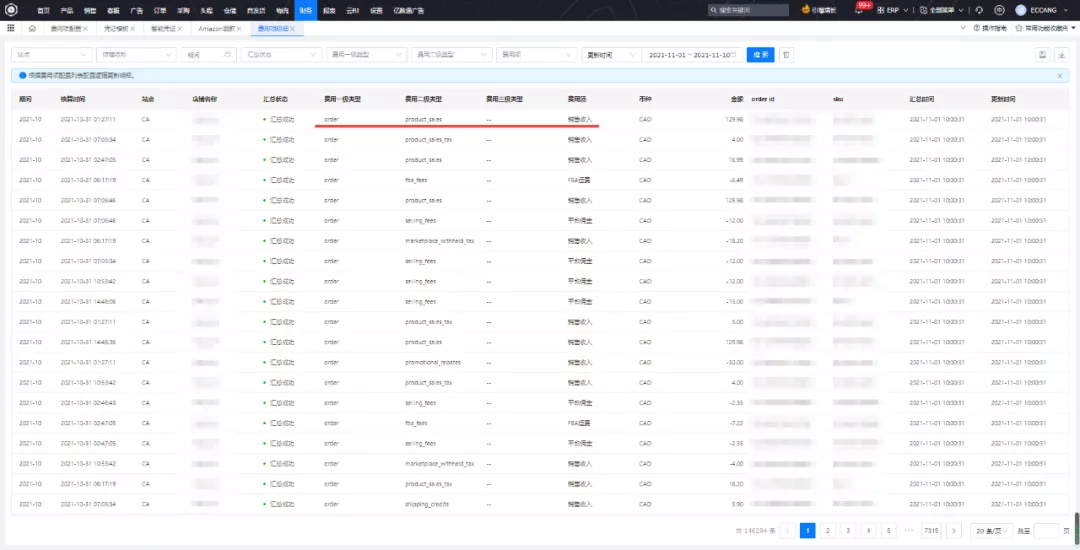Image resolution: width=1080 pixels, height=550 pixels.
Task: Open the 费用一级类型 filter dropdown
Action: (x=365, y=54)
